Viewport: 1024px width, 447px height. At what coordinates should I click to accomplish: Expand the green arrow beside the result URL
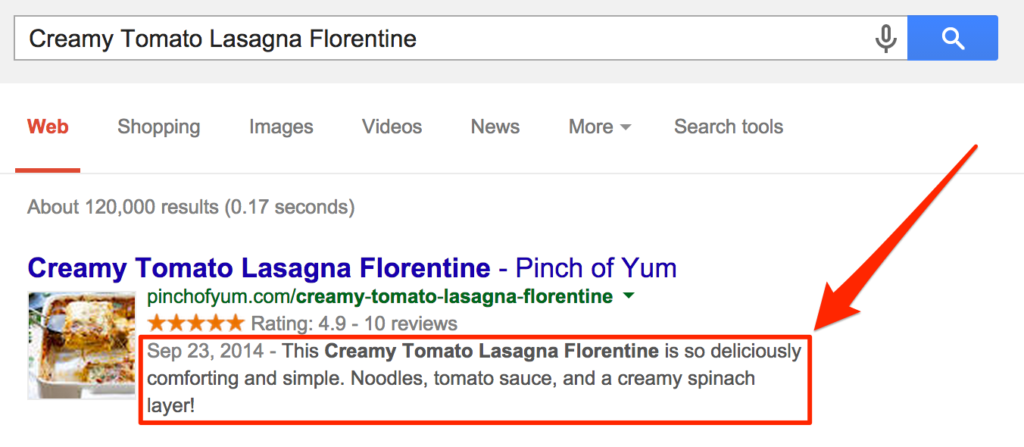(628, 296)
